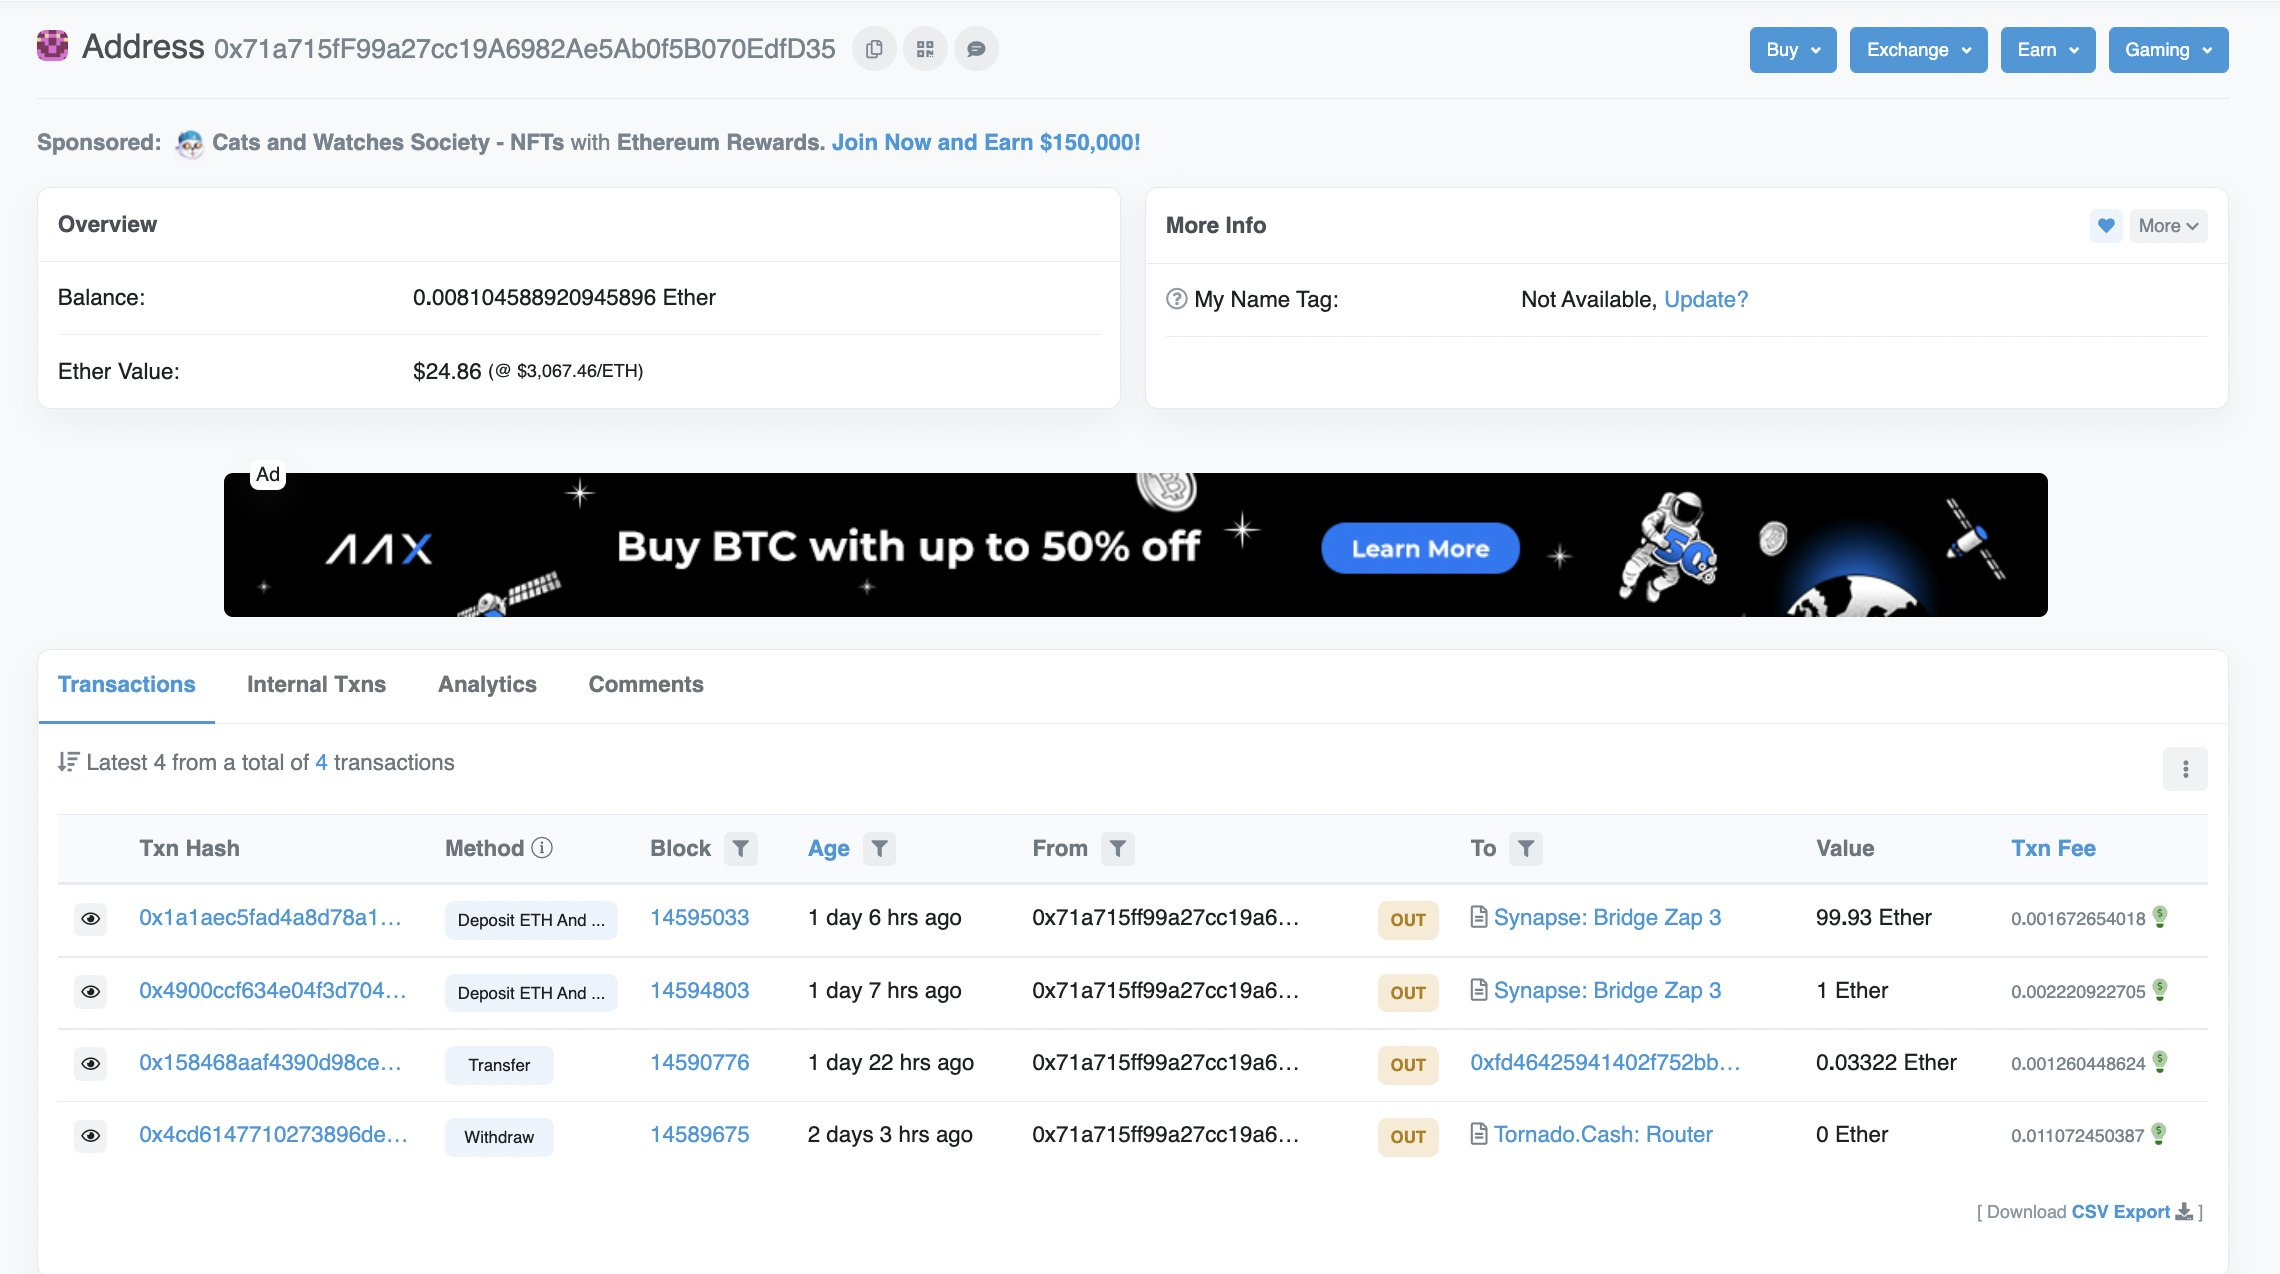
Task: Open block 14595033 link
Action: 699,918
